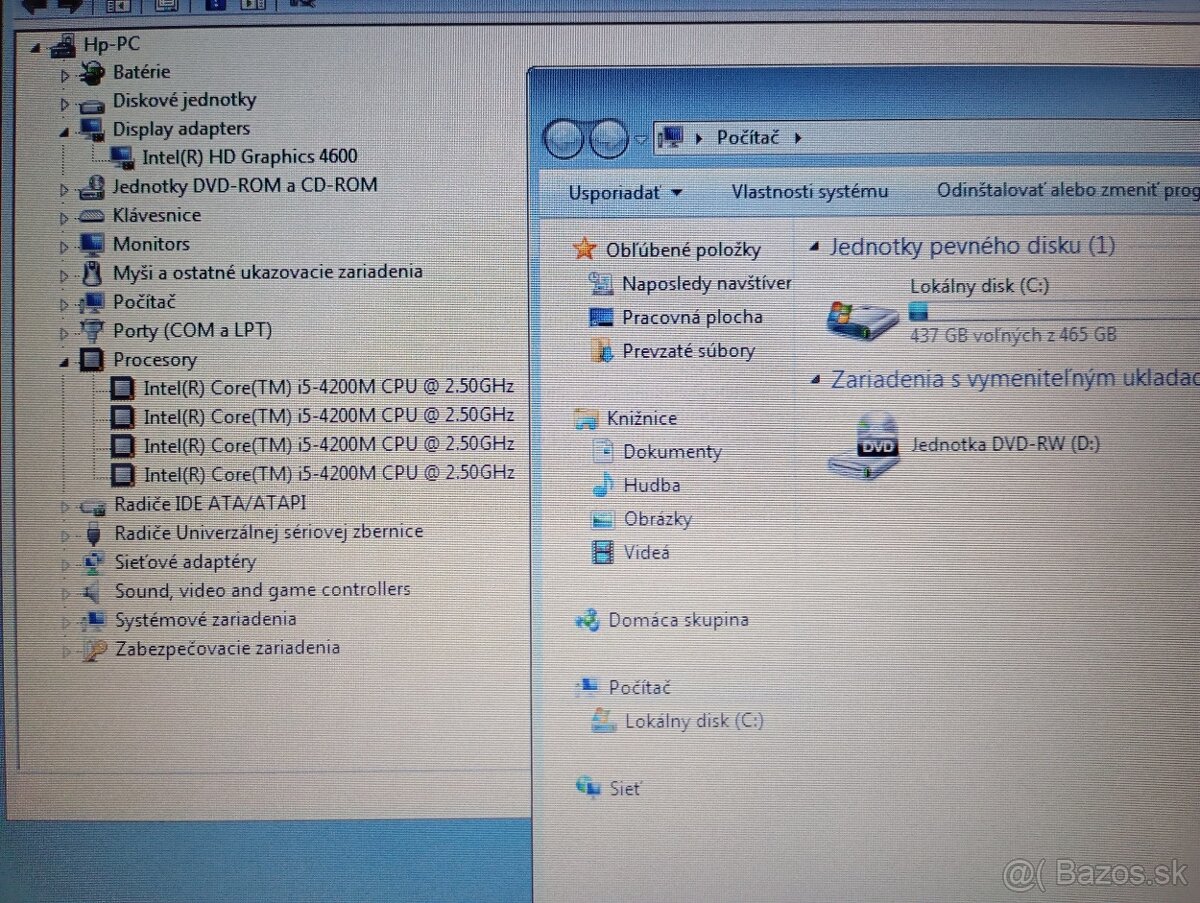Click the Display adapters monitor icon
The width and height of the screenshot is (1200, 903).
tap(92, 129)
